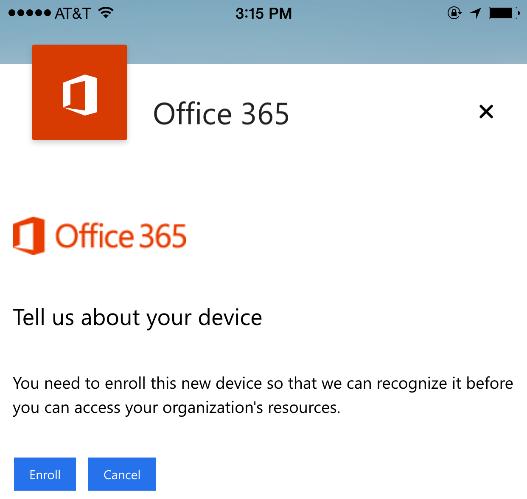This screenshot has height=499, width=527.
Task: Close the Office 365 enrollment dialog
Action: (486, 112)
